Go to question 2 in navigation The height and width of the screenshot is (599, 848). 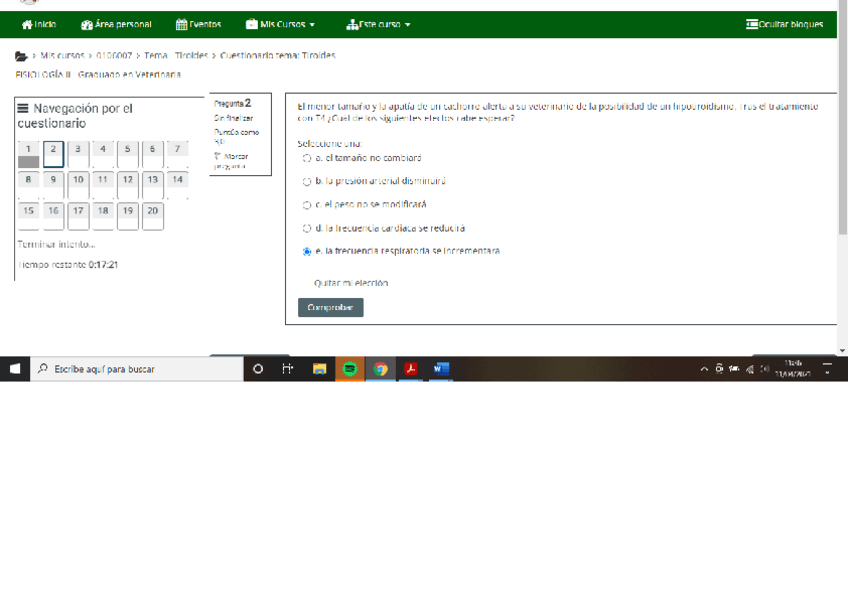(x=53, y=155)
